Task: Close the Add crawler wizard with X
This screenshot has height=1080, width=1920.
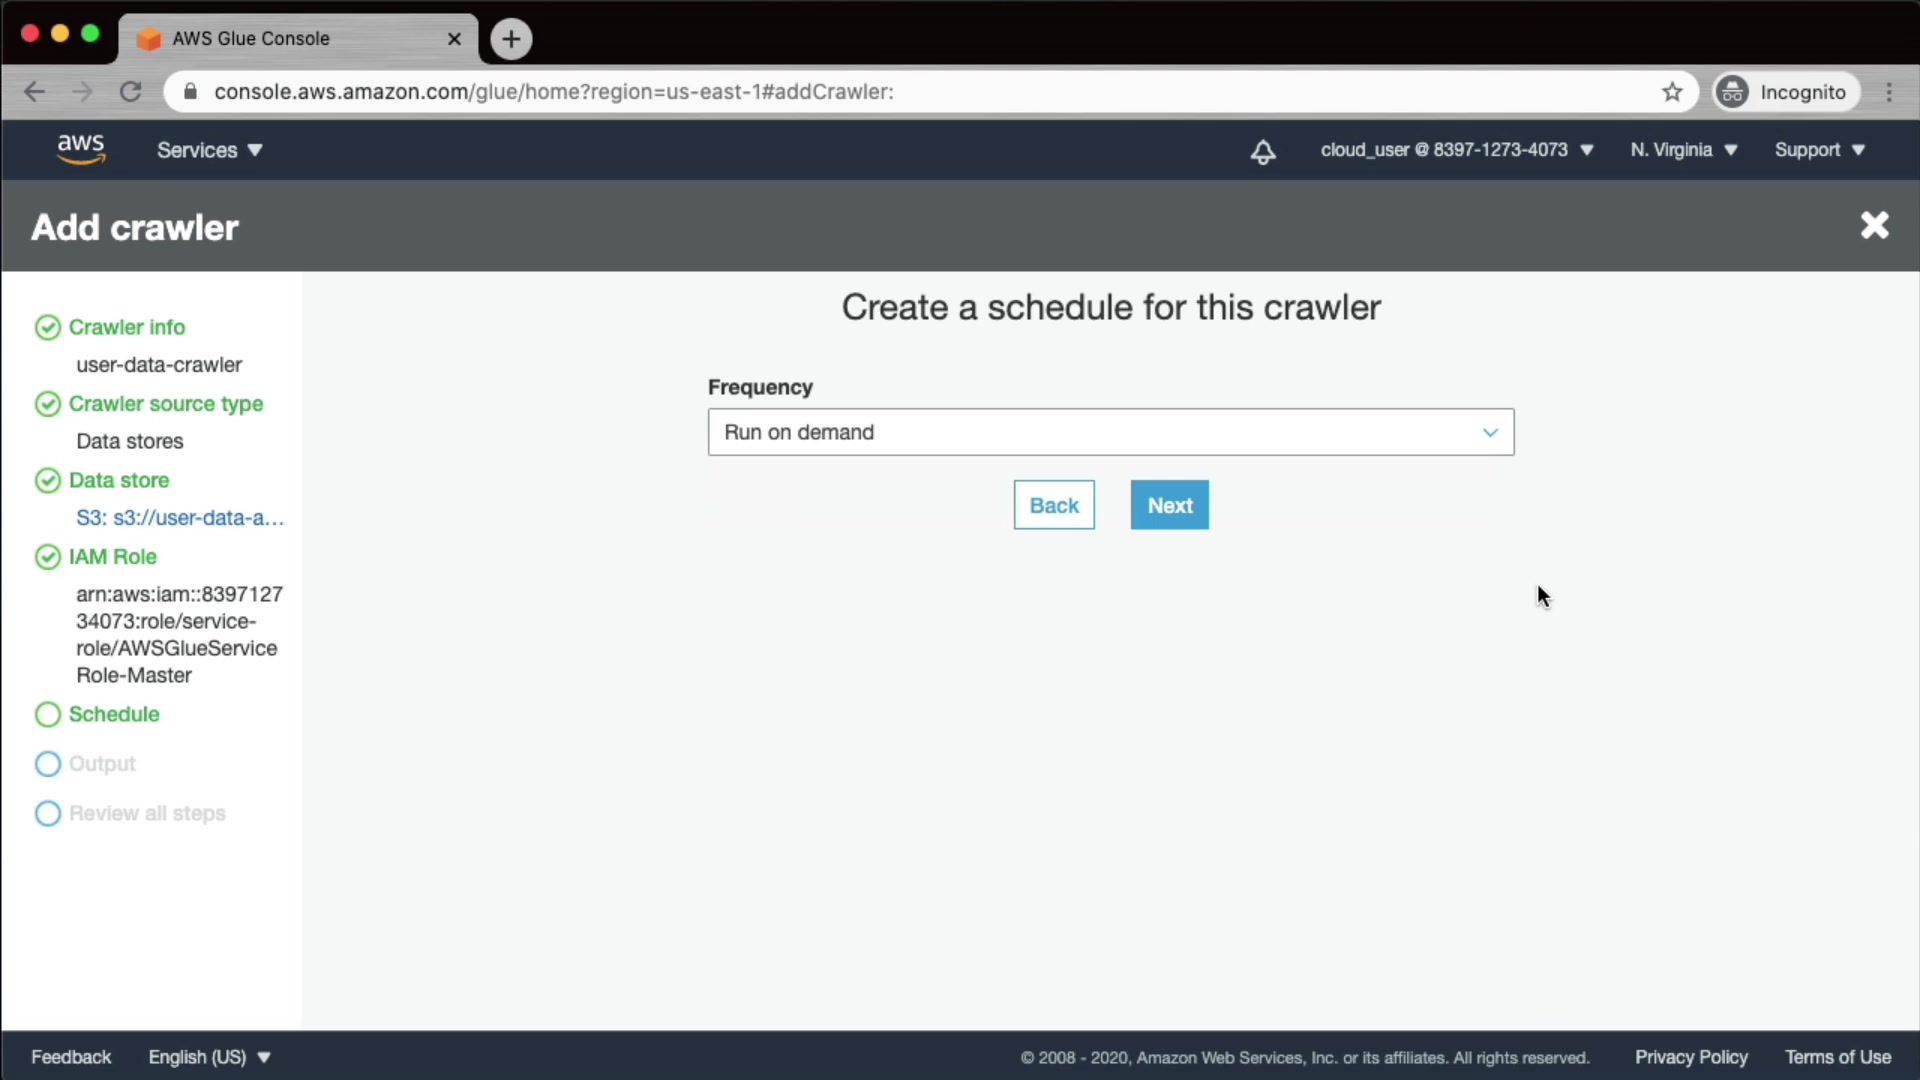Action: (x=1874, y=226)
